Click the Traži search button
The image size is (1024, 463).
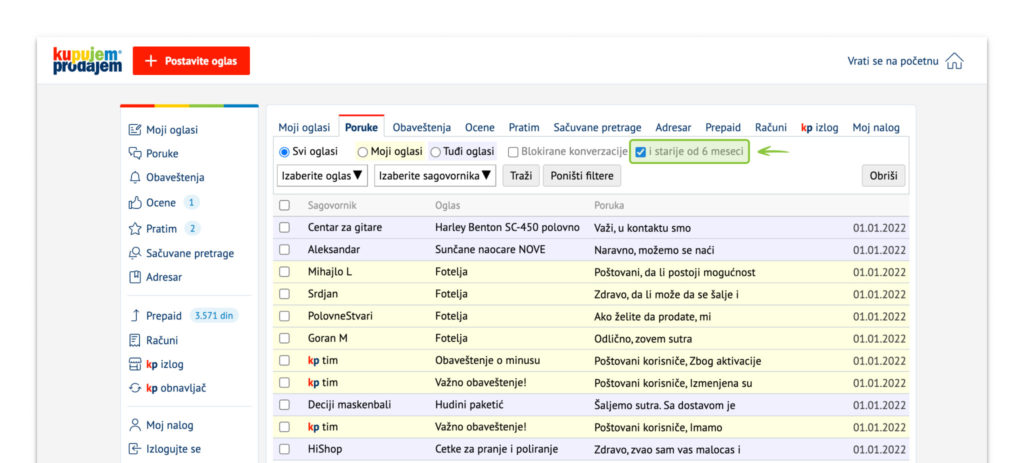point(520,176)
